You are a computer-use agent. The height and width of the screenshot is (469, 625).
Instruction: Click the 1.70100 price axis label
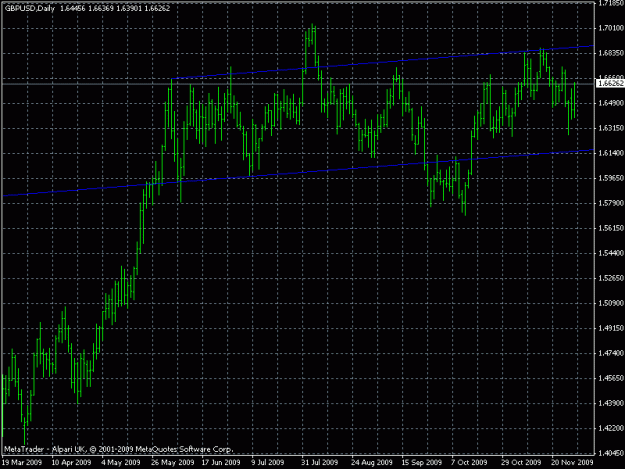[611, 28]
